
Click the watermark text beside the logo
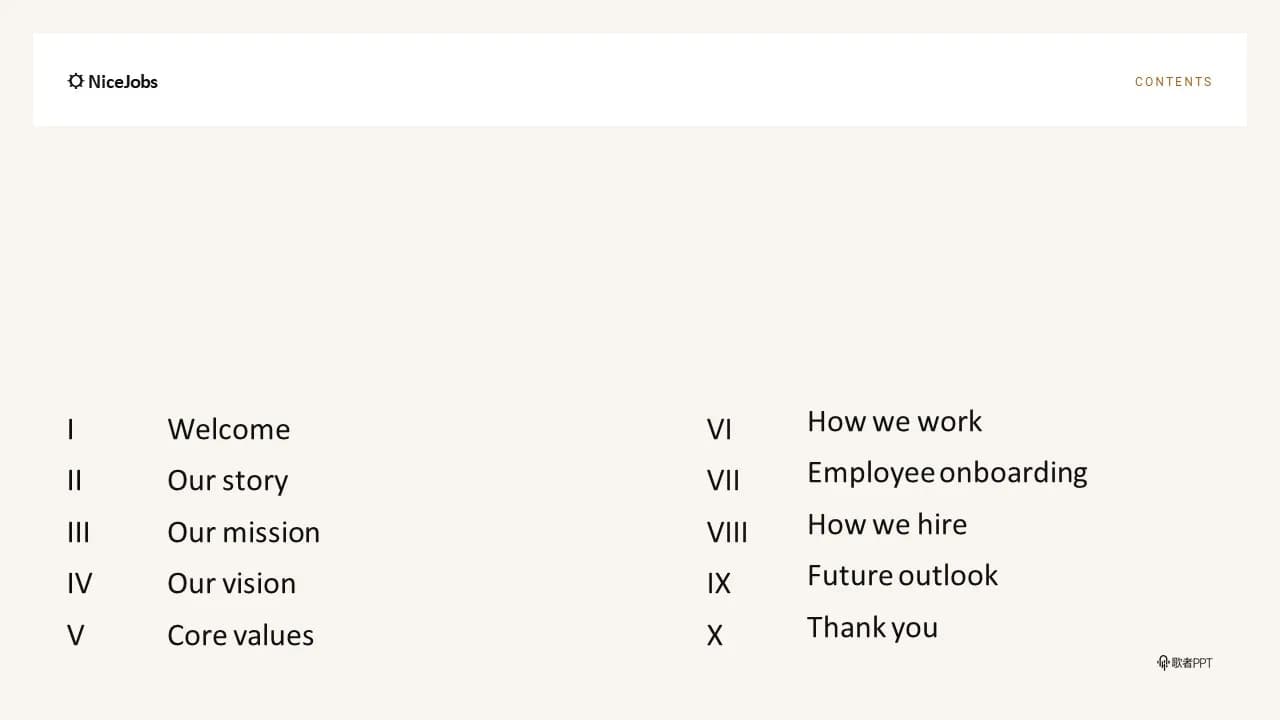(1192, 662)
